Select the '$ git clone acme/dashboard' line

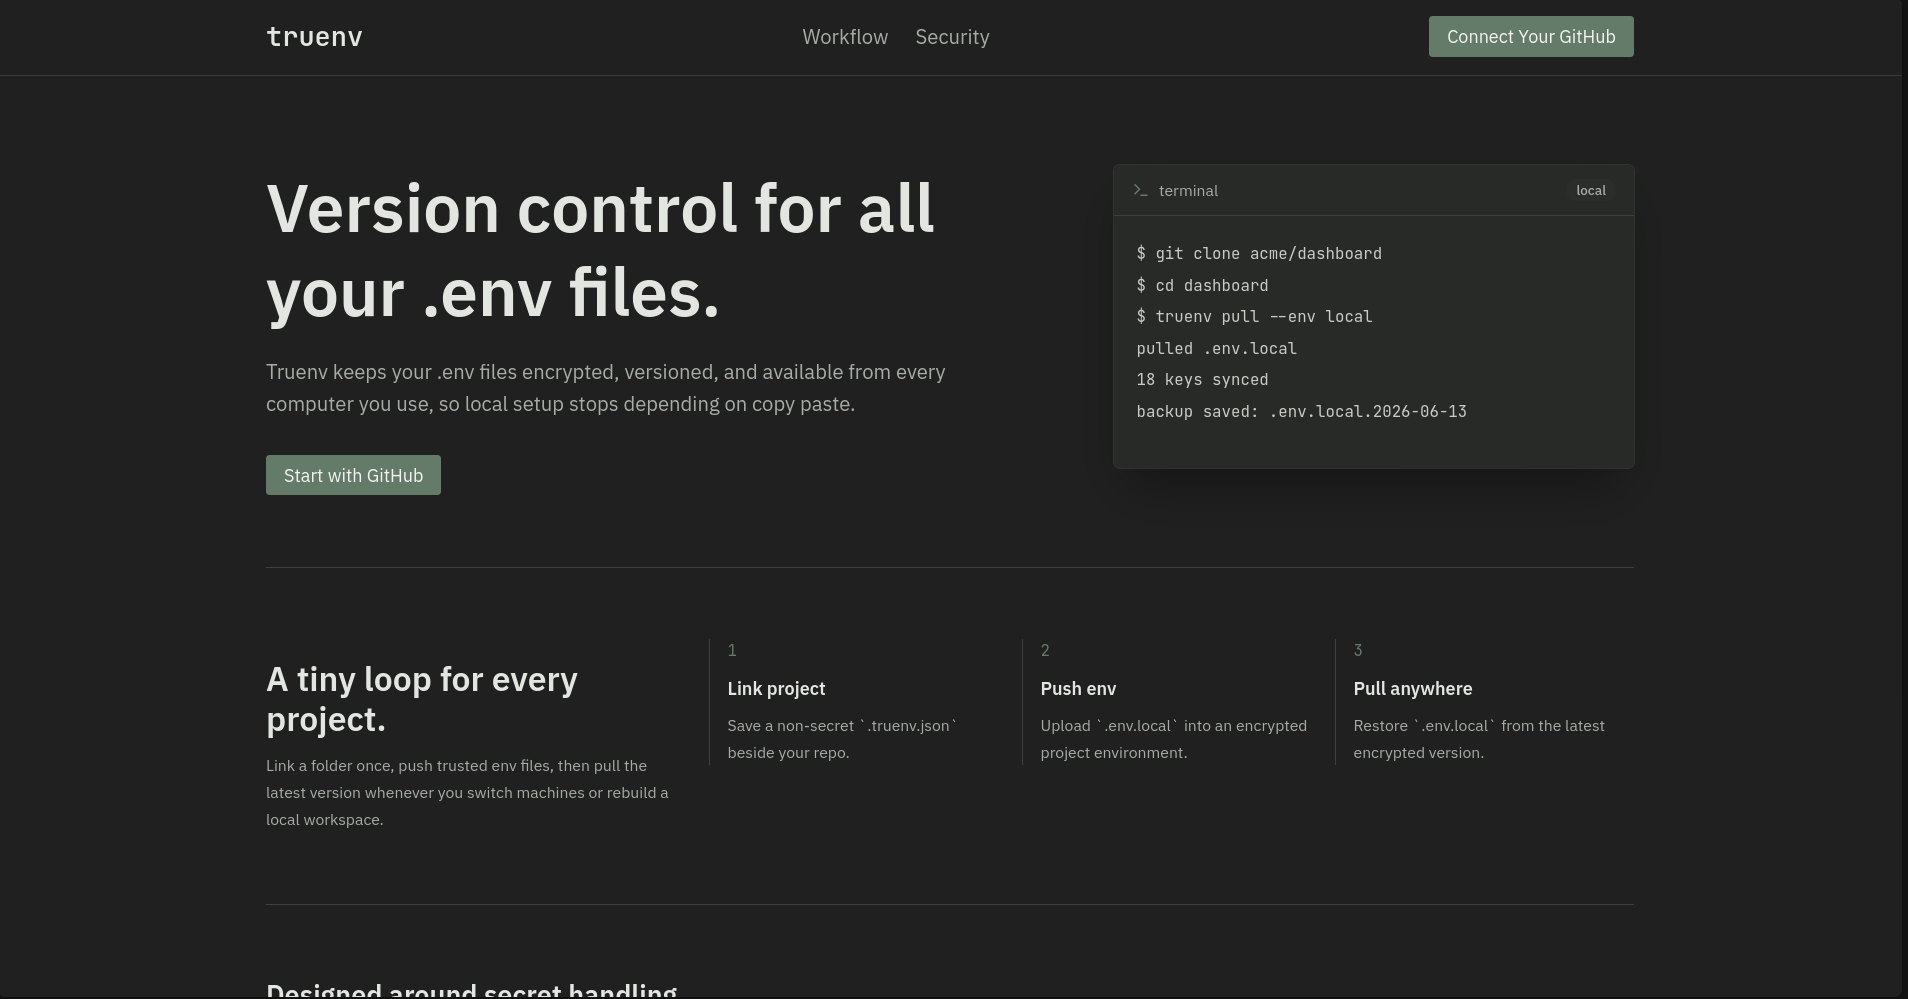tap(1259, 254)
